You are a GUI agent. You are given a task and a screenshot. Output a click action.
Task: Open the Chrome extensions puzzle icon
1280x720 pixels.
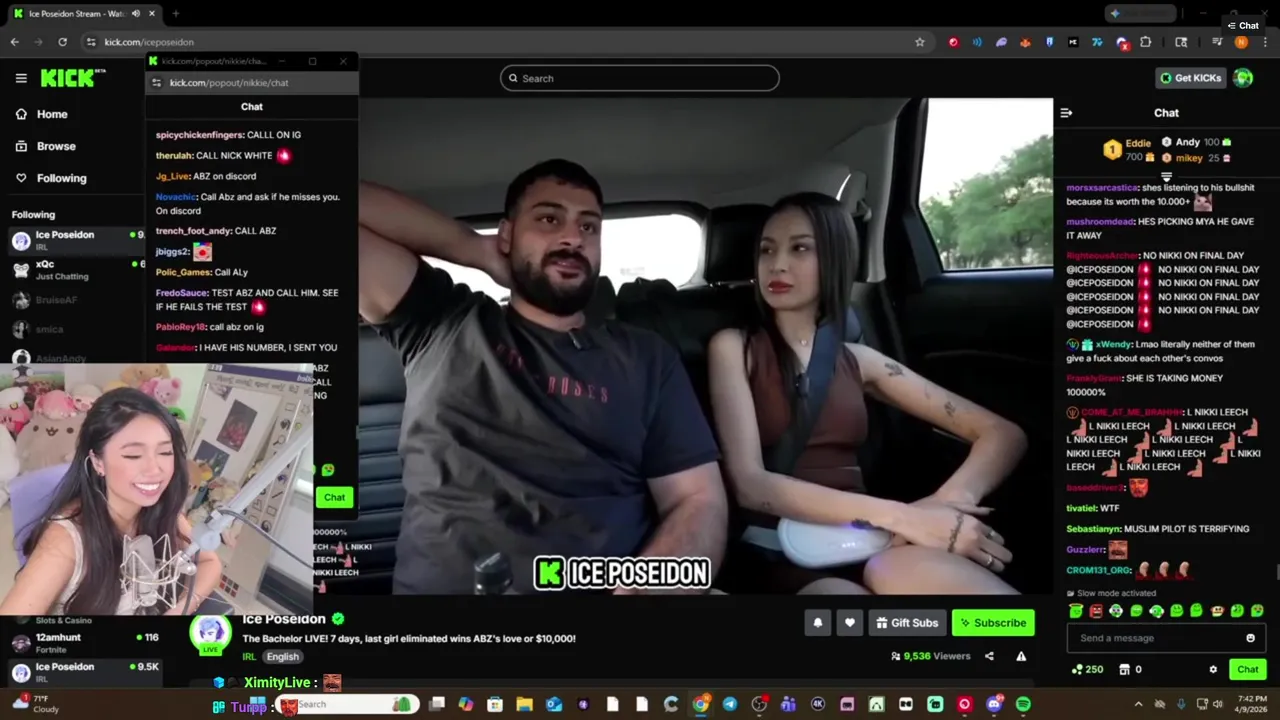tap(1146, 42)
